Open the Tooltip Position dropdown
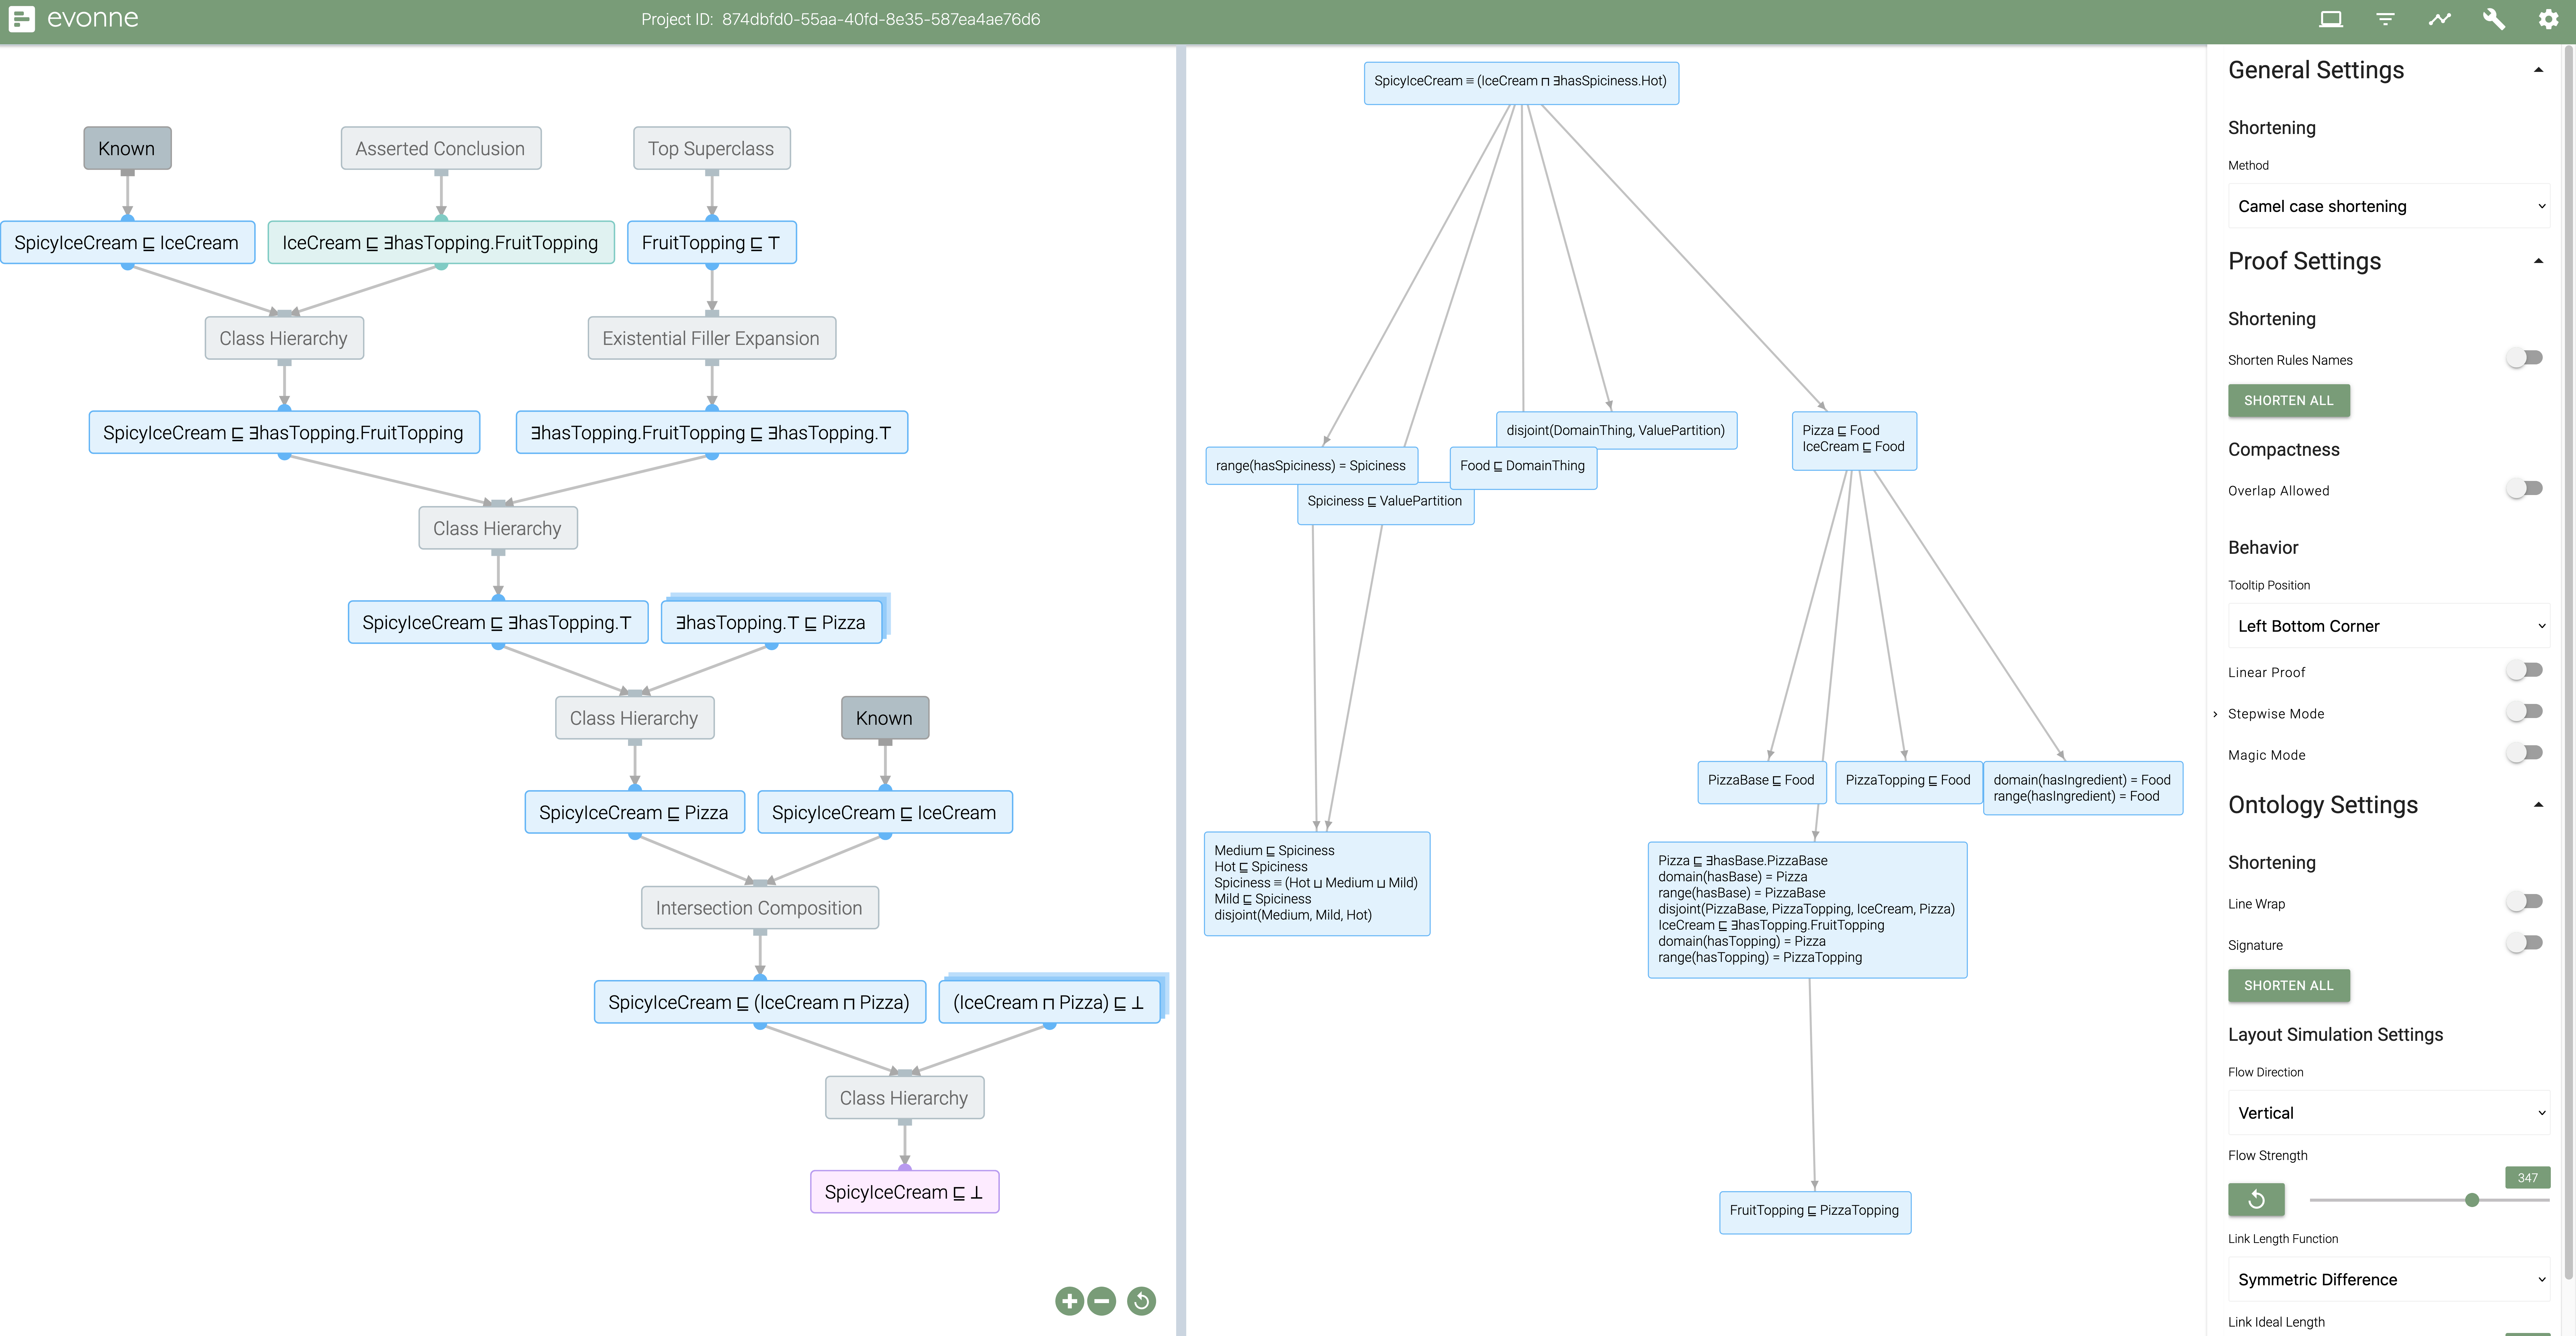The image size is (2576, 1336). 2388,626
